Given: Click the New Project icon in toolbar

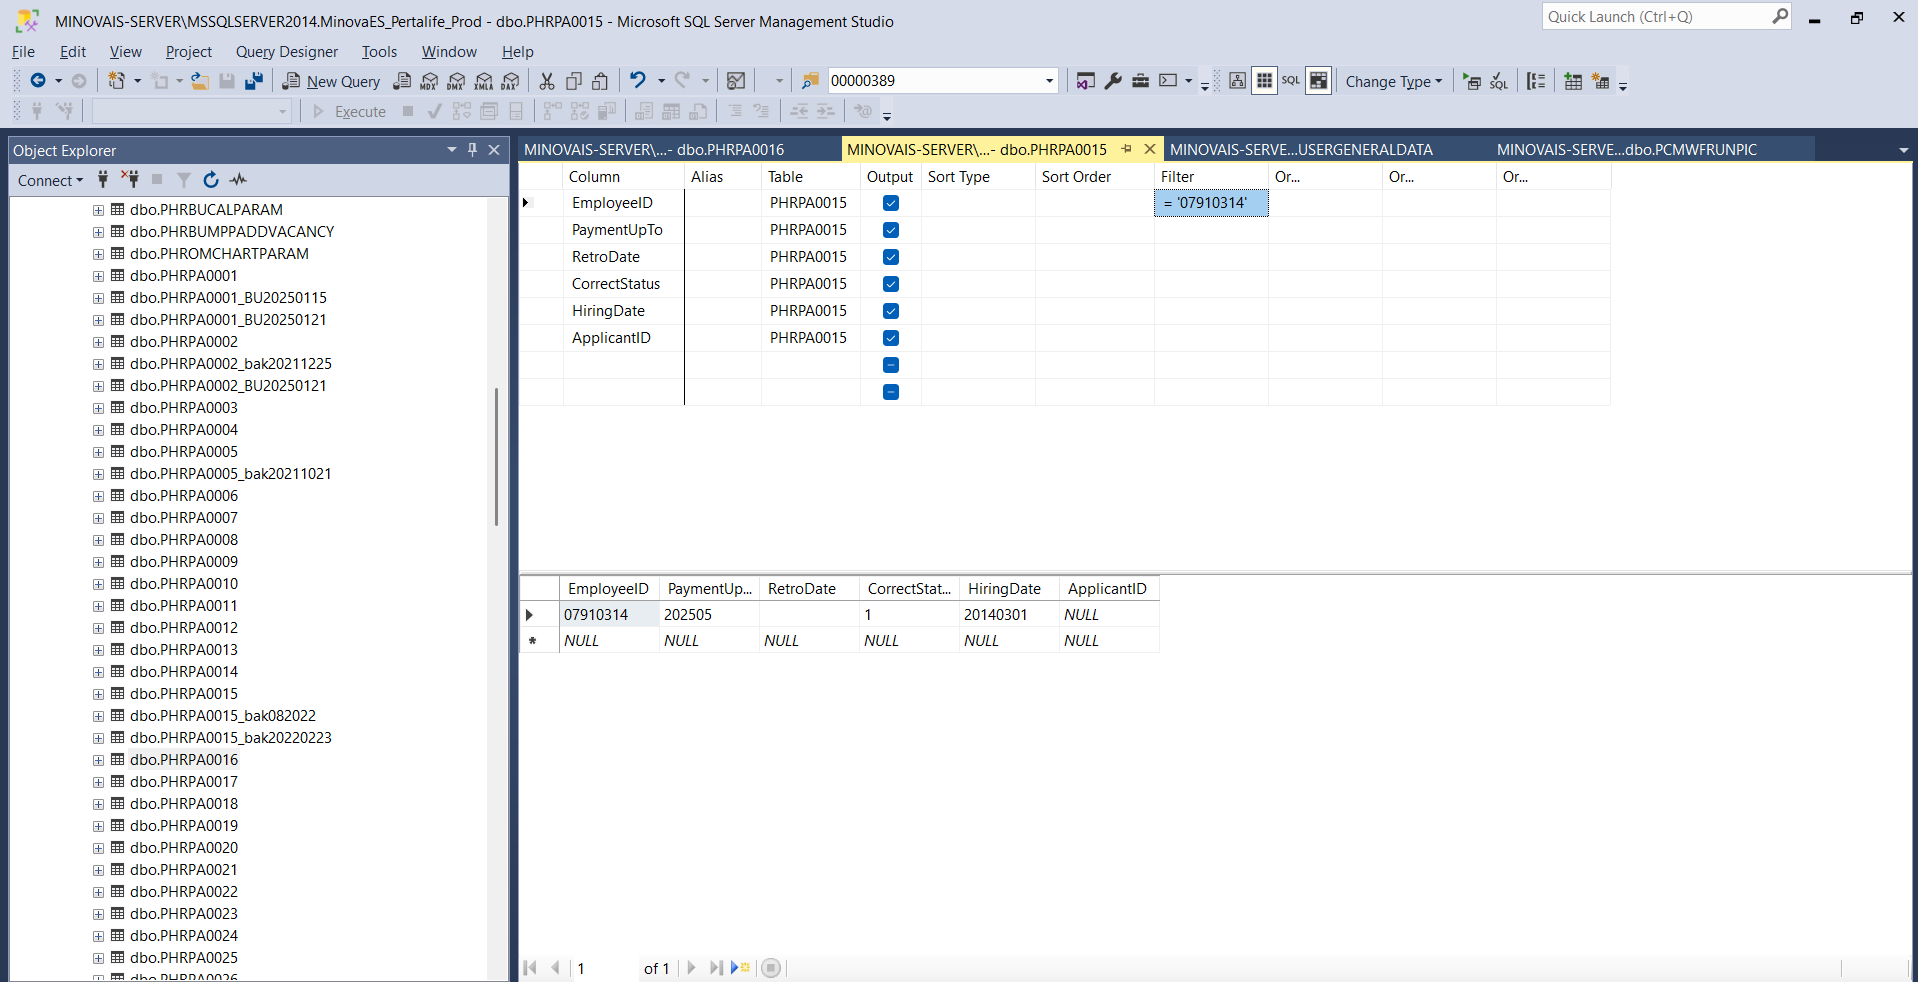Looking at the screenshot, I should [117, 81].
